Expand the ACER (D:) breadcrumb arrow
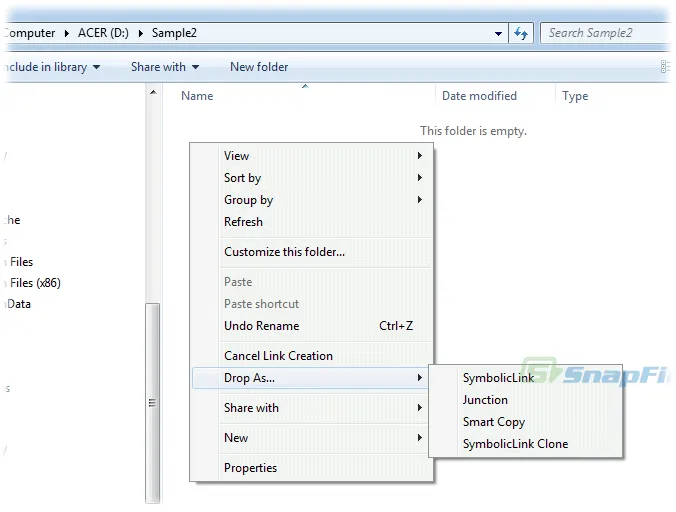 (x=140, y=33)
